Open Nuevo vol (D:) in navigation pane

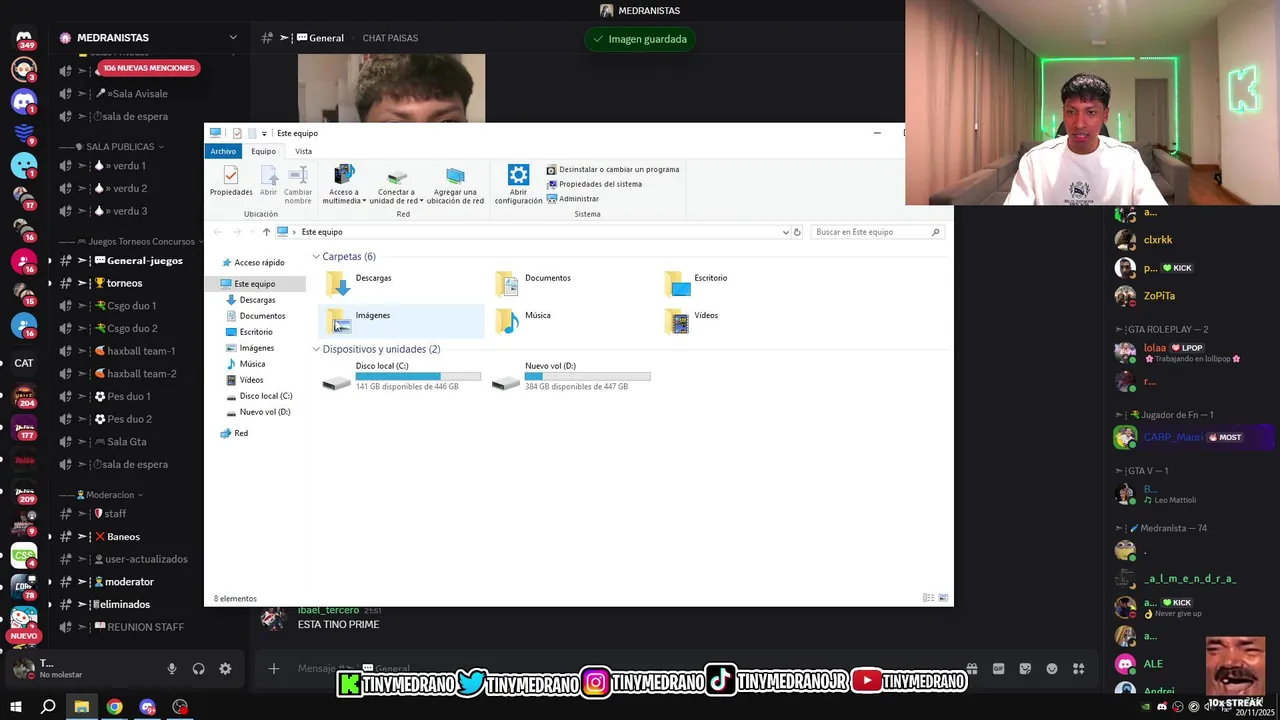[x=258, y=412]
